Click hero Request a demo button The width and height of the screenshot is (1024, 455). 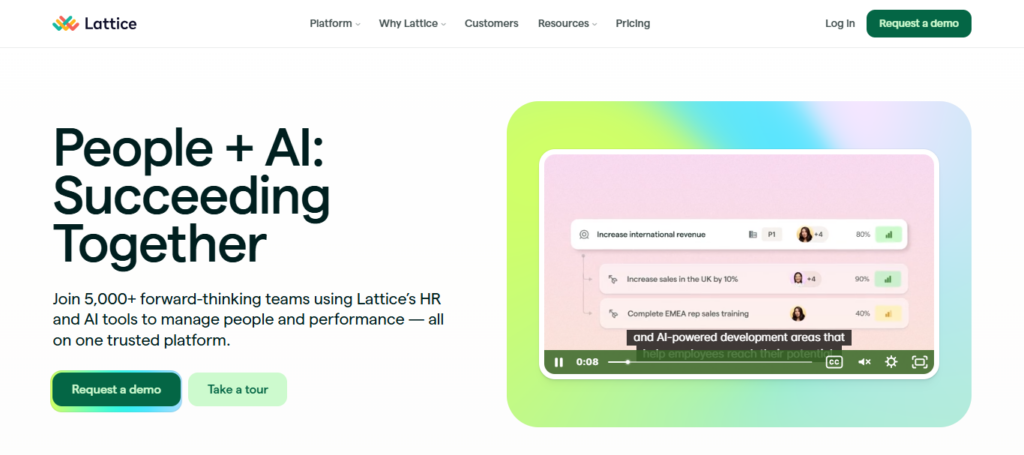click(116, 390)
